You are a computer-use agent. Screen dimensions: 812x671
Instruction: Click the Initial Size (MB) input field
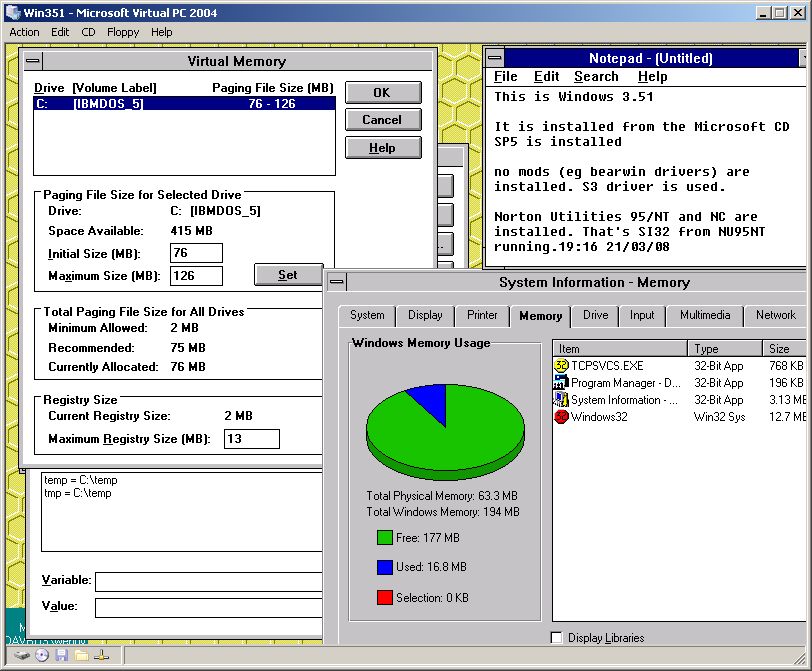pos(196,253)
